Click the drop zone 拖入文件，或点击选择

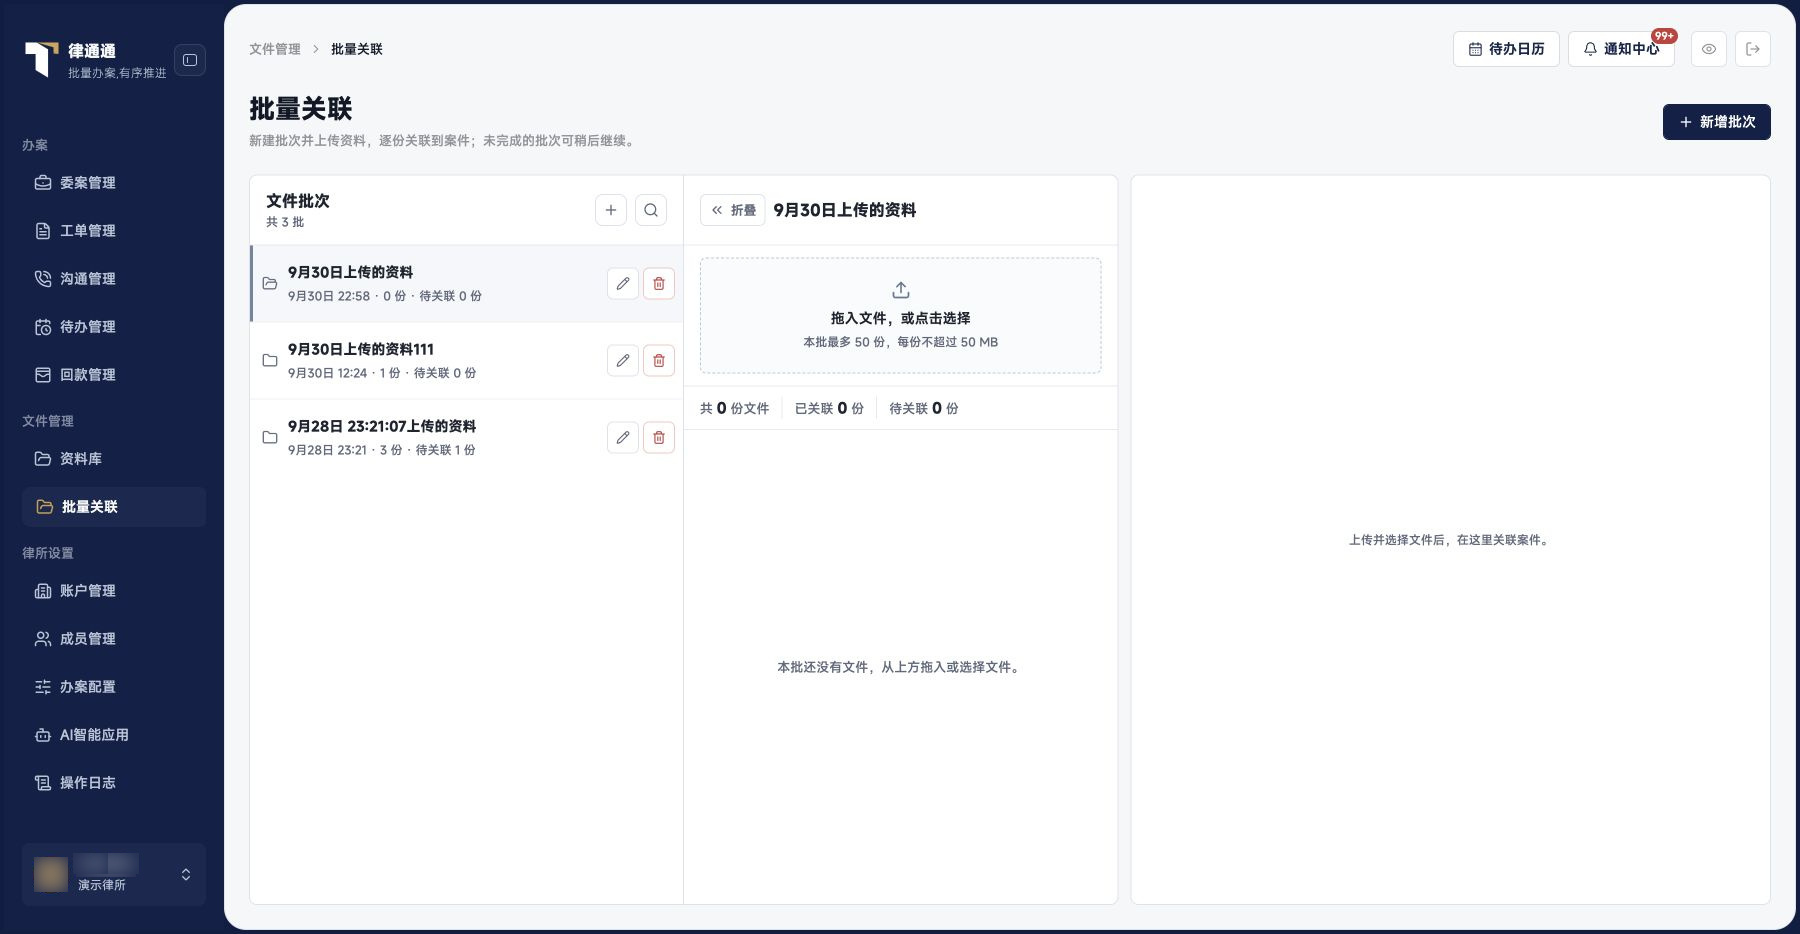point(901,316)
